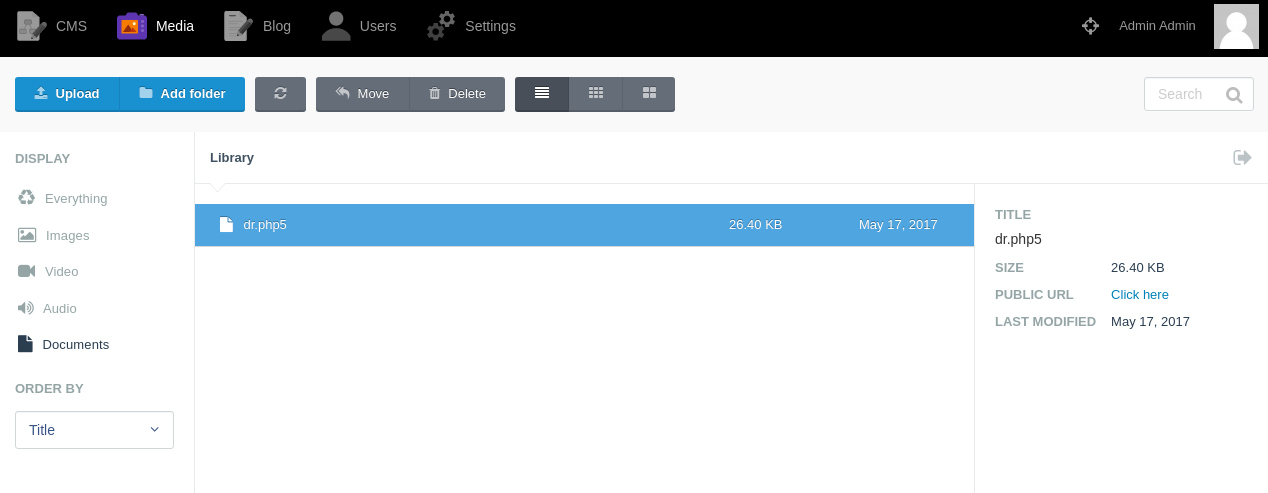Click the exit arrow icon beside Library
The width and height of the screenshot is (1268, 493).
point(1242,157)
